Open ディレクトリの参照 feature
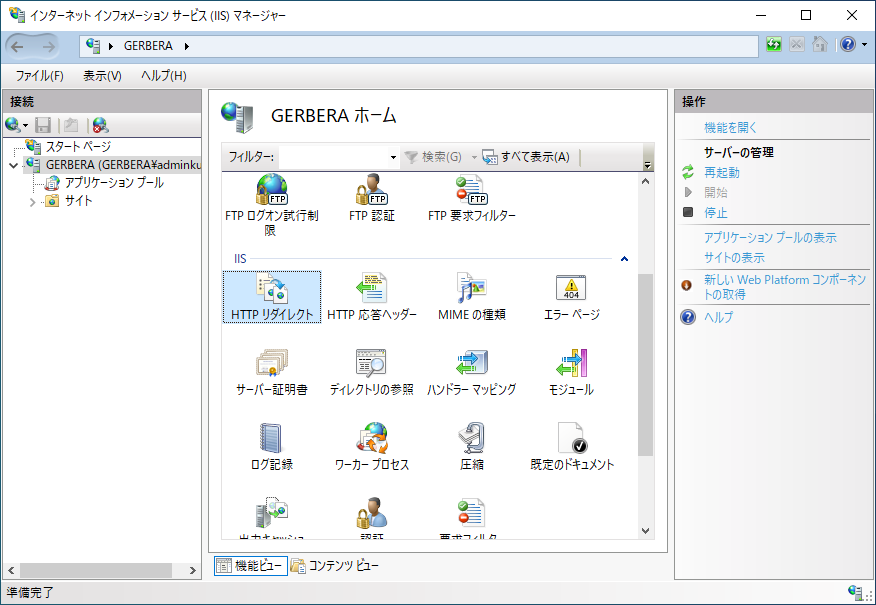The image size is (876, 605). (372, 371)
